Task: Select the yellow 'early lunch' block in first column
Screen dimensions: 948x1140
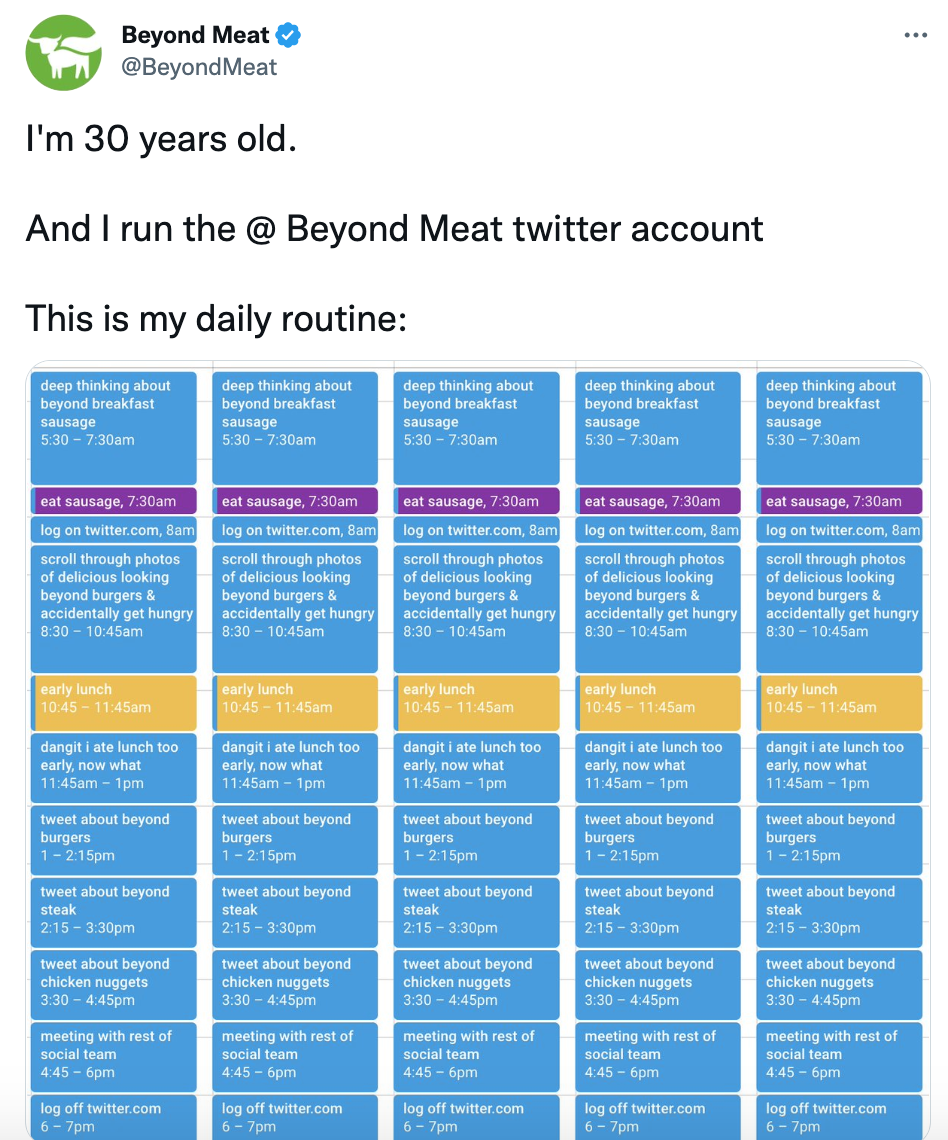Action: point(113,702)
